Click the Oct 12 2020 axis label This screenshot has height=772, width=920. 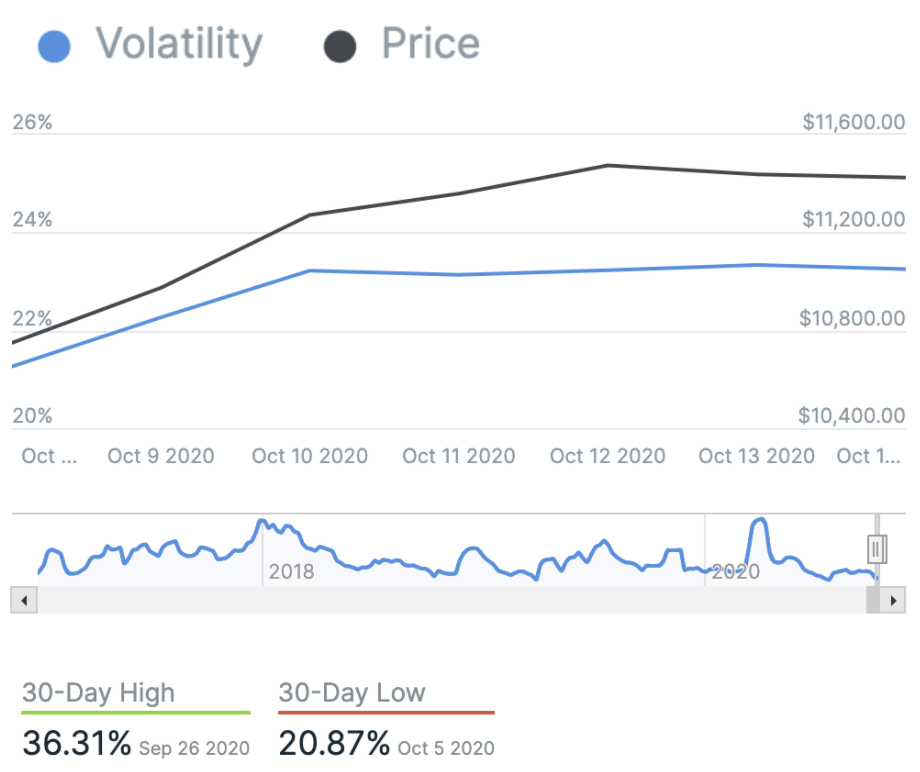(607, 456)
